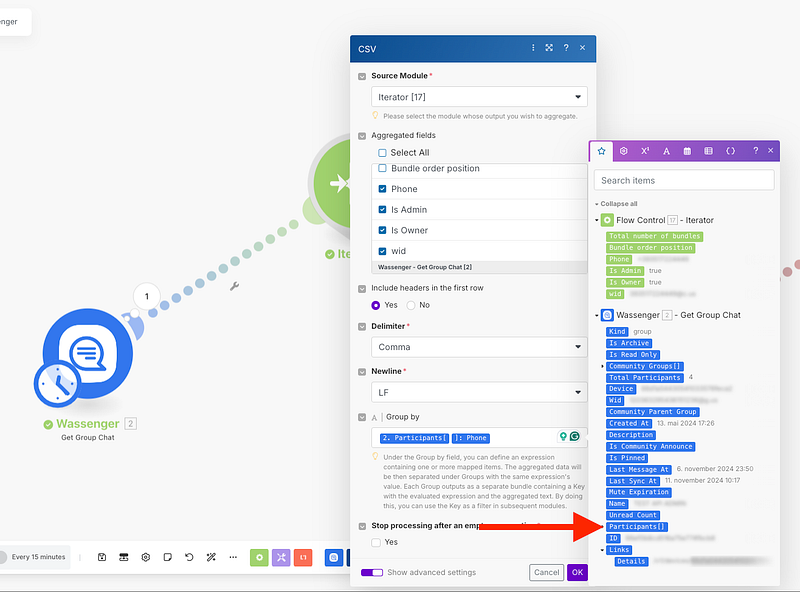
Task: Click the wrench icon on the connector
Action: (235, 286)
